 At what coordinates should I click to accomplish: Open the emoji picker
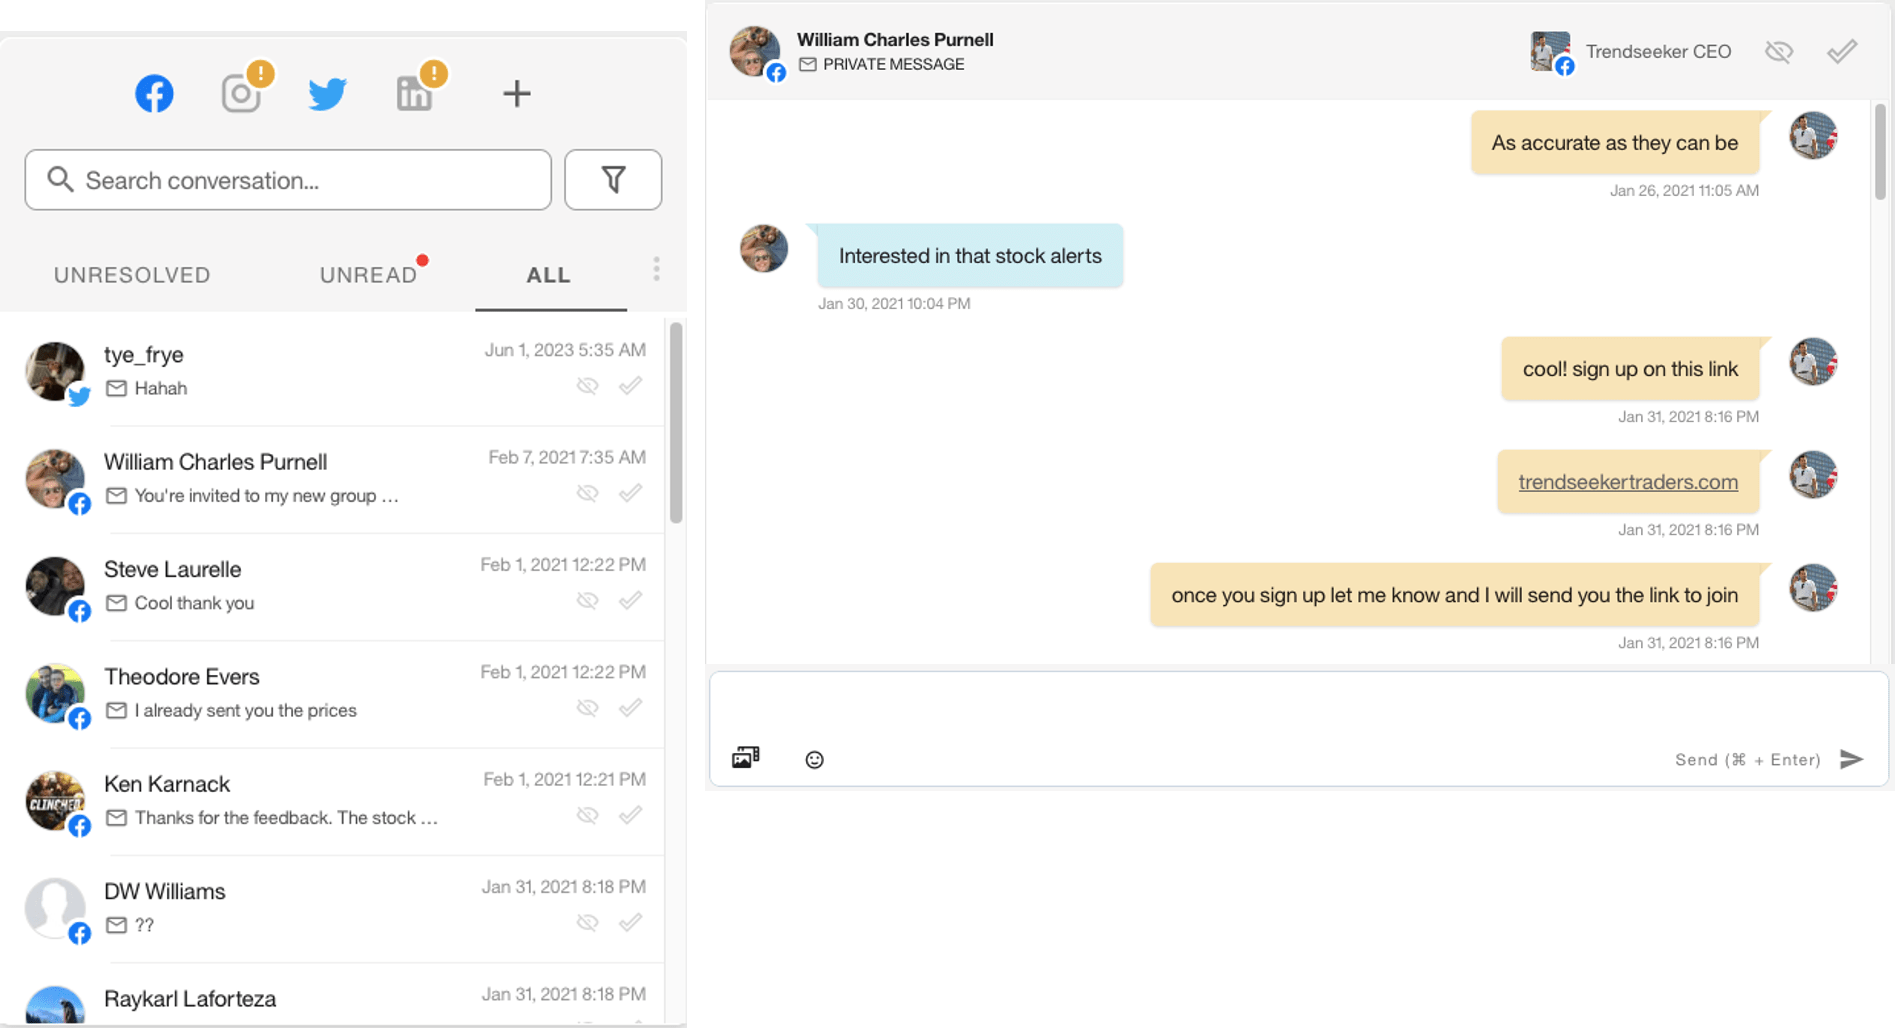[815, 760]
